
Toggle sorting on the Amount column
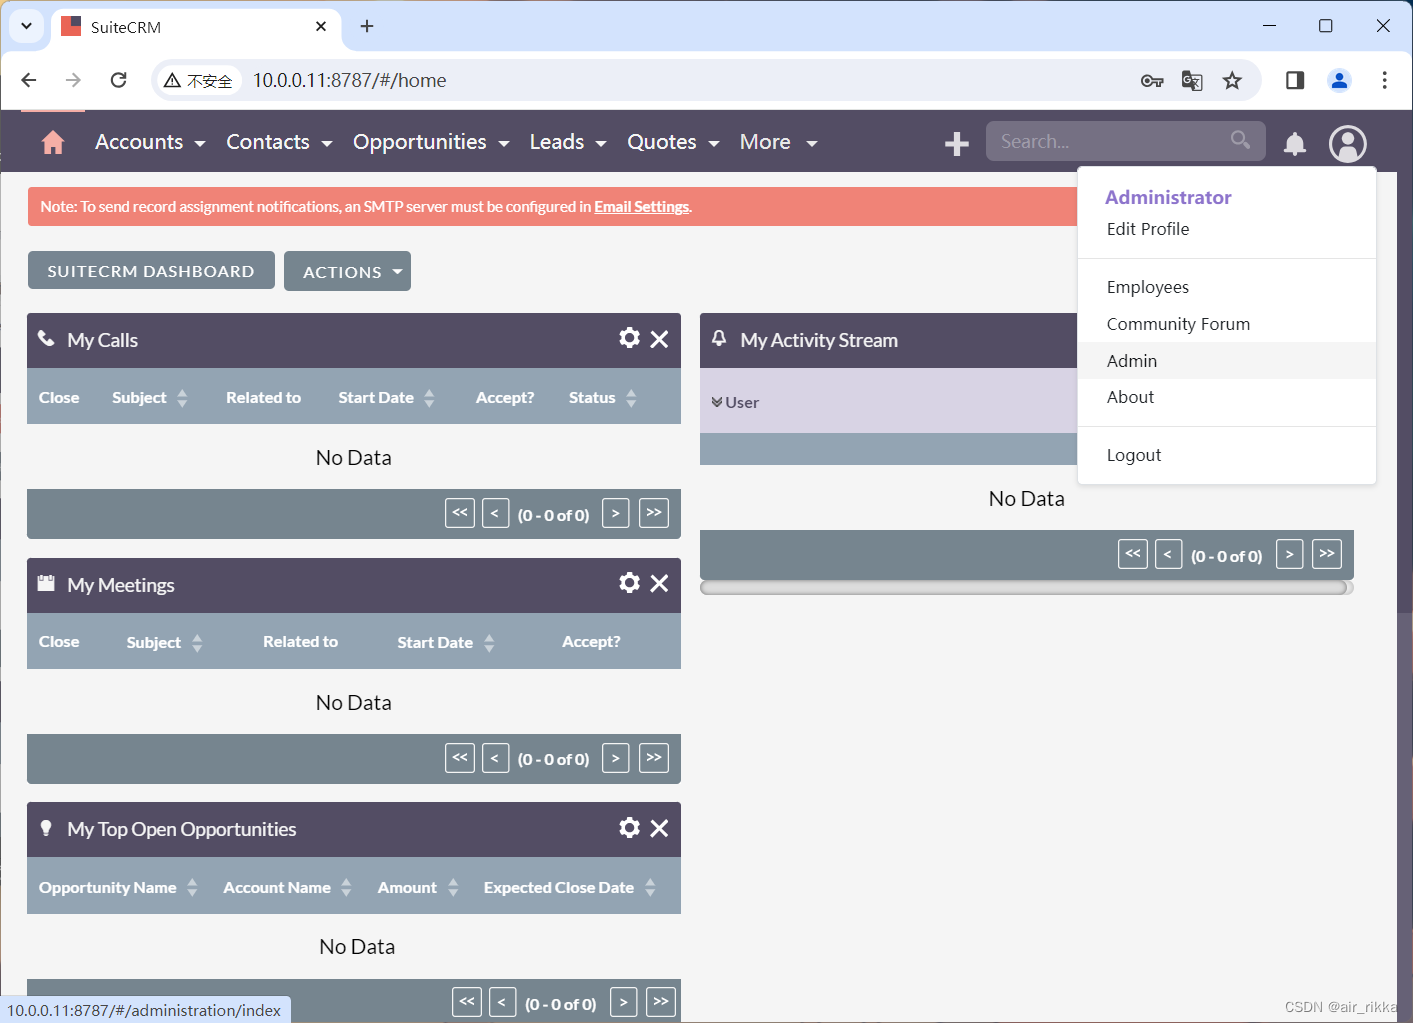(452, 886)
